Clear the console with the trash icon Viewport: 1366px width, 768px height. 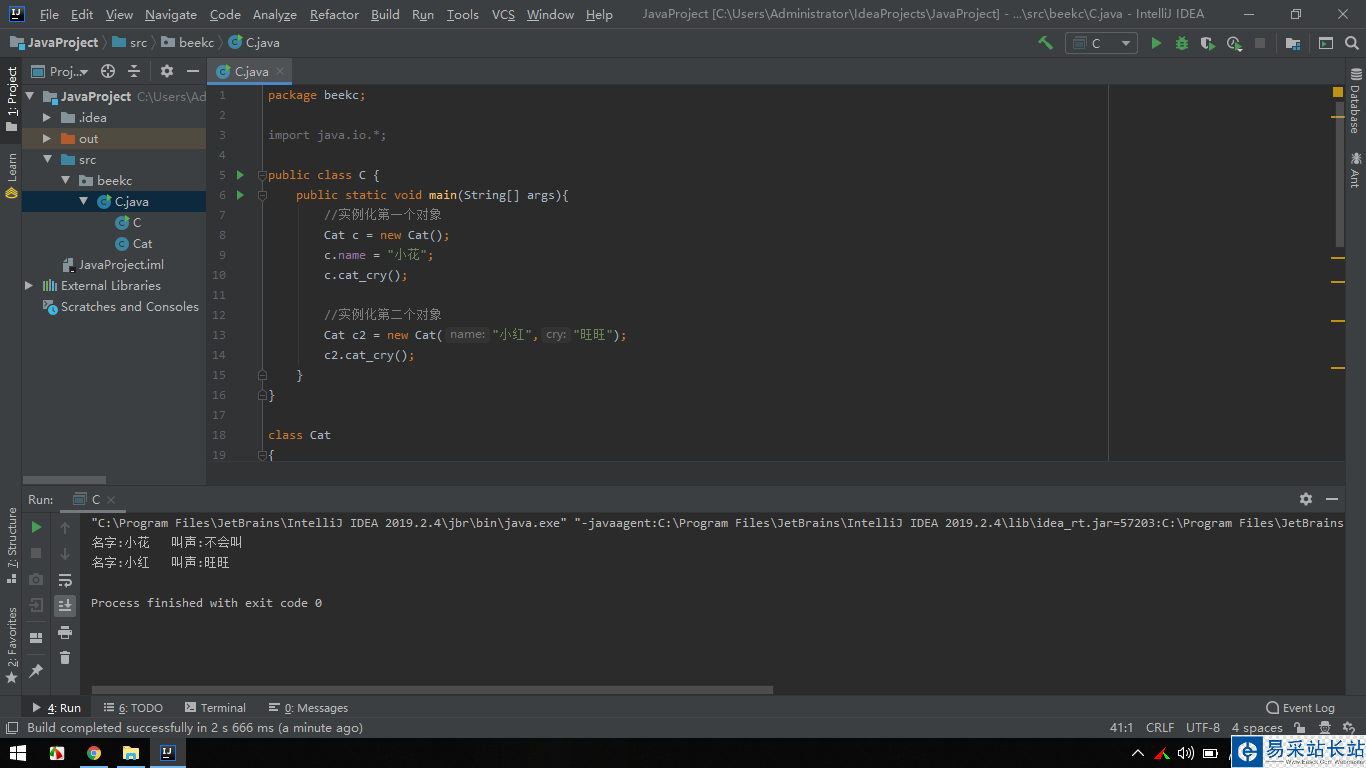click(65, 657)
